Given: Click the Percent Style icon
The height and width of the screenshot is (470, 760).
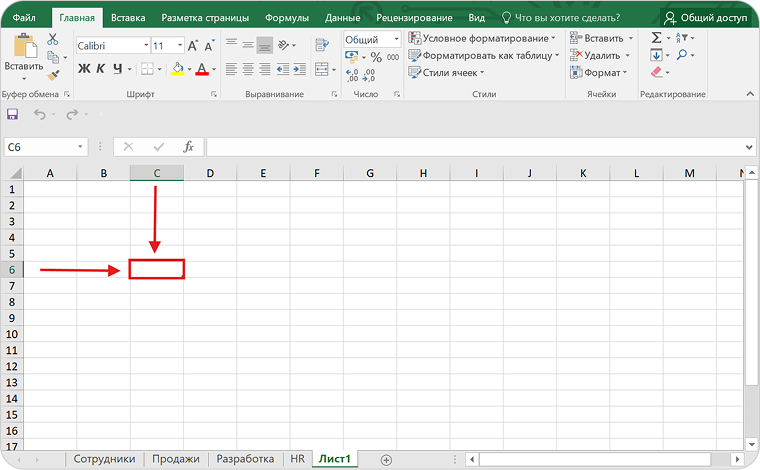Looking at the screenshot, I should [377, 57].
